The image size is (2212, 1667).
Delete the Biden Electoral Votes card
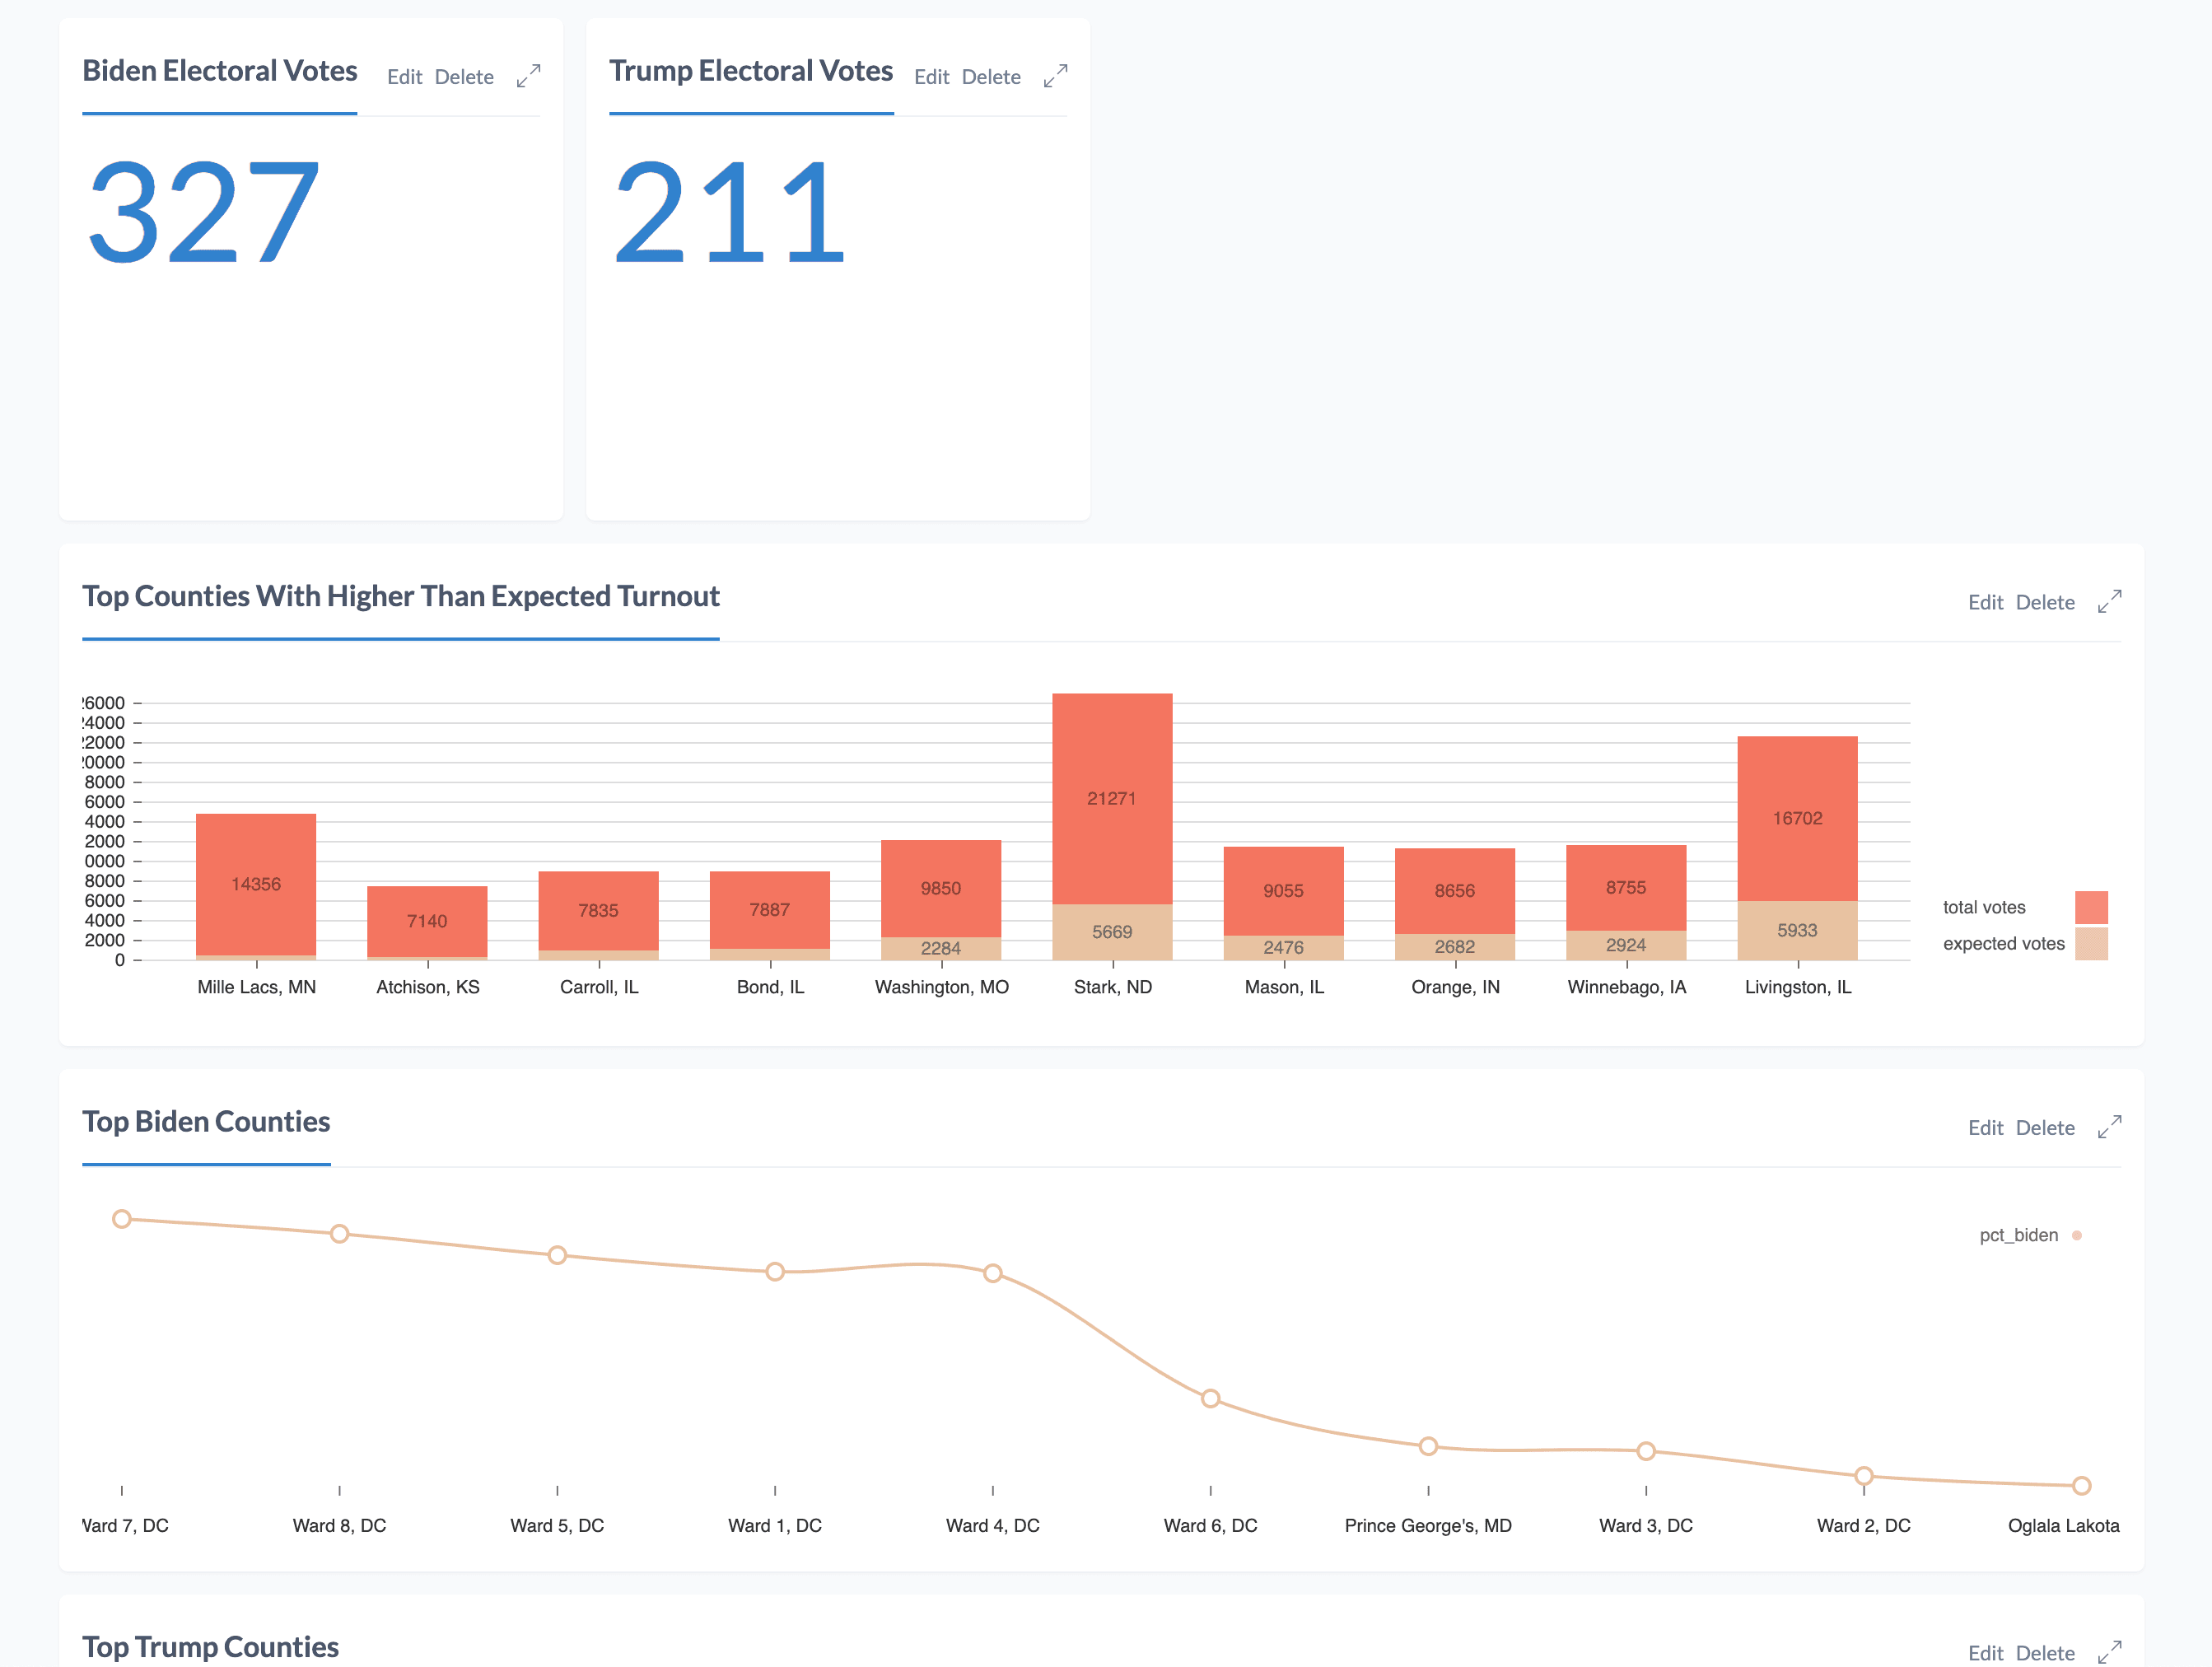464,77
